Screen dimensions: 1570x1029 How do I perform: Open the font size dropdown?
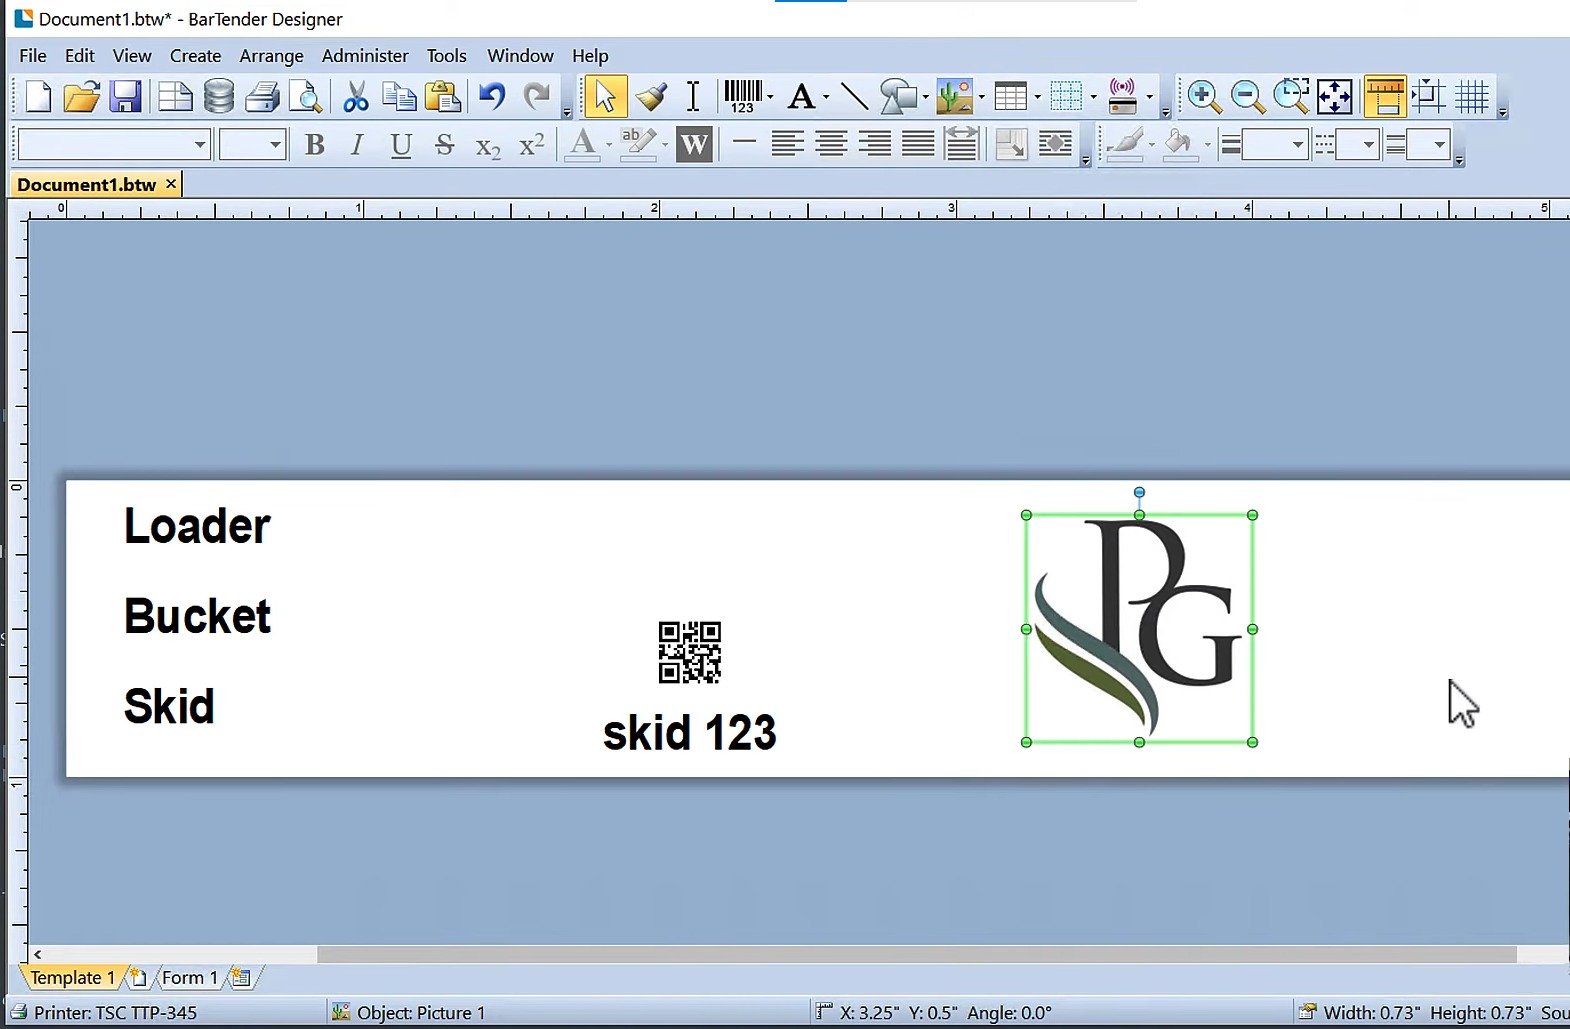(276, 145)
